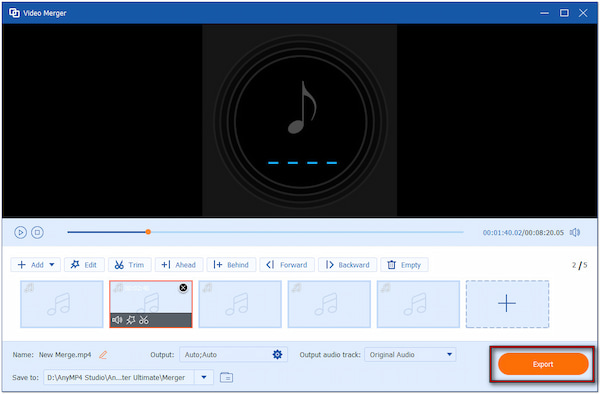Open output settings with the gear icon
Image resolution: width=600 pixels, height=394 pixels.
(277, 355)
